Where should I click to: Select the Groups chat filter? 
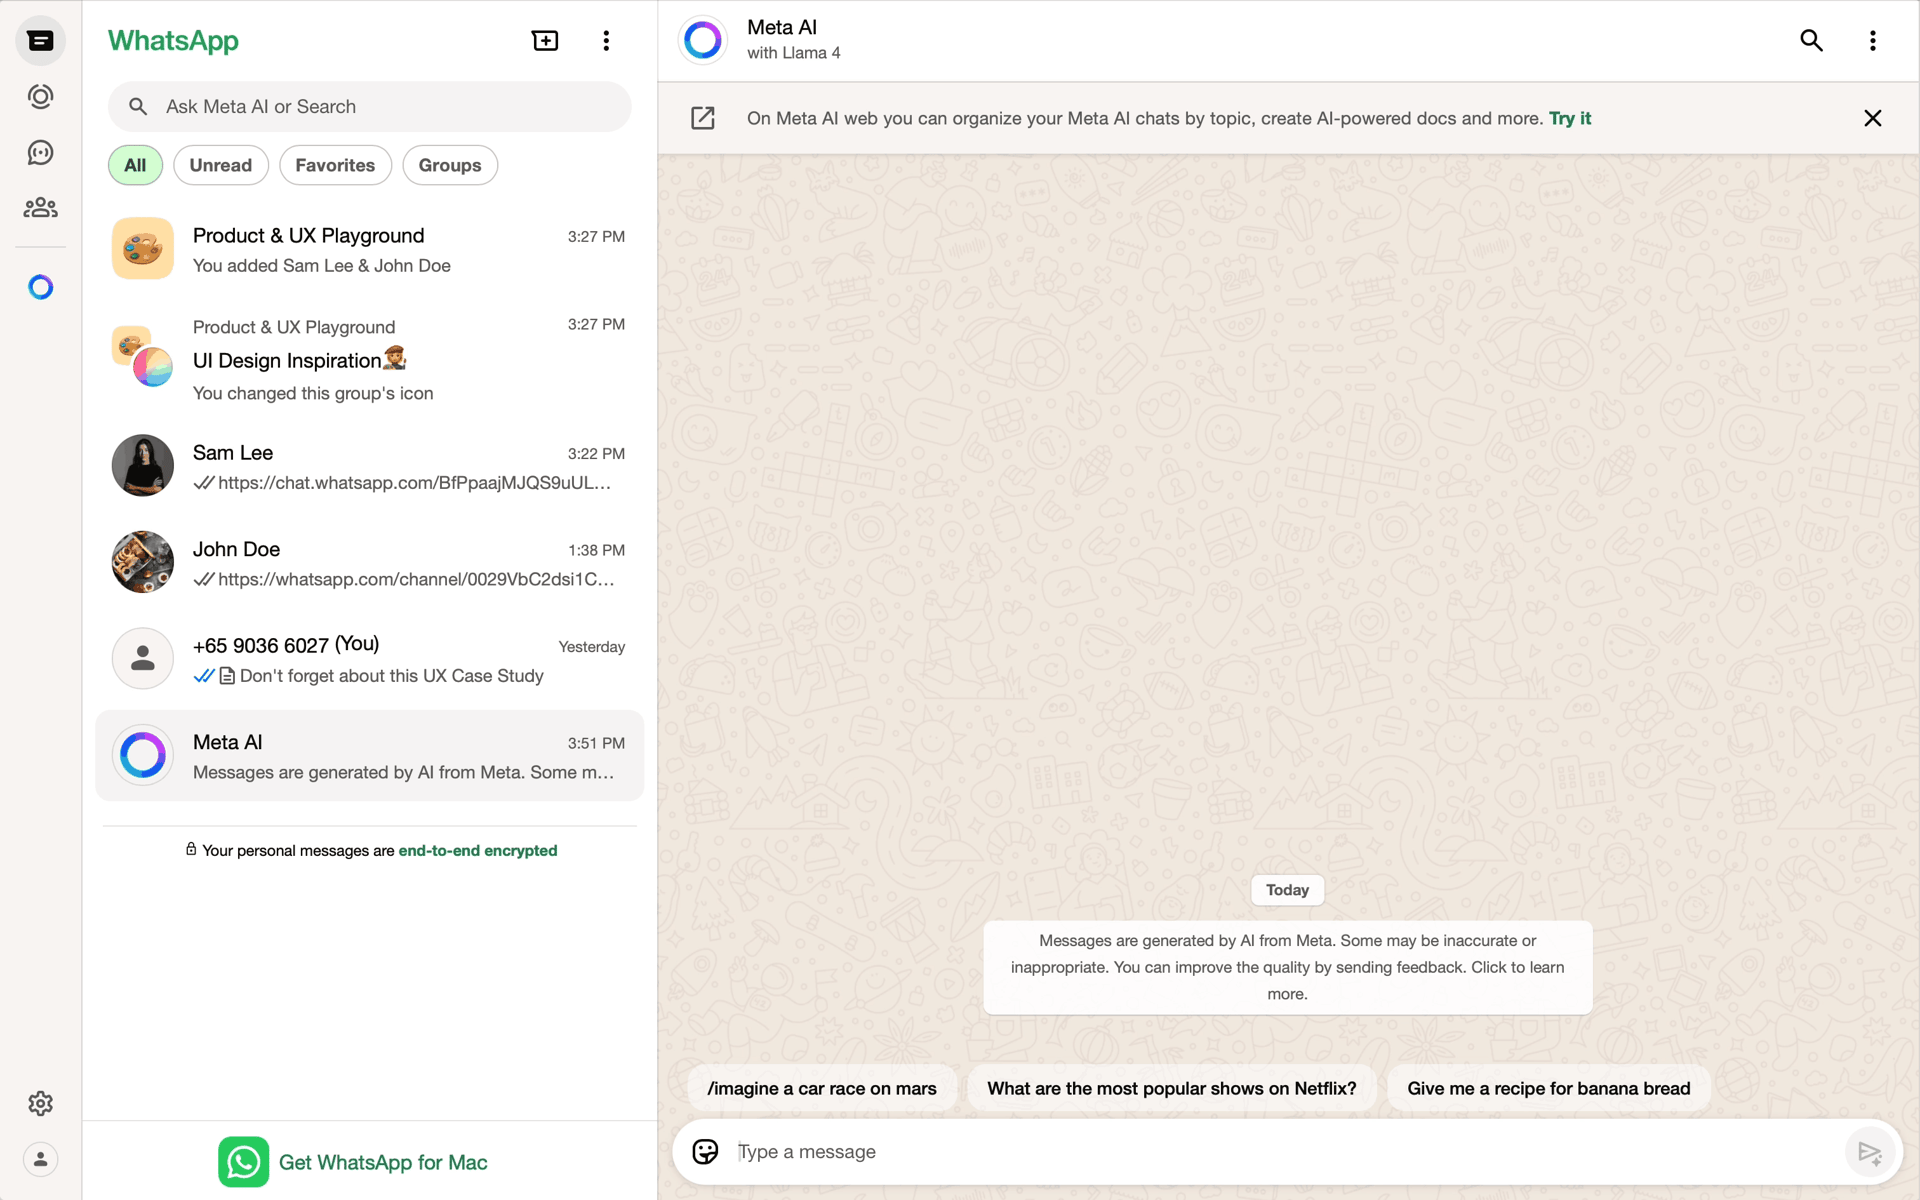(450, 165)
